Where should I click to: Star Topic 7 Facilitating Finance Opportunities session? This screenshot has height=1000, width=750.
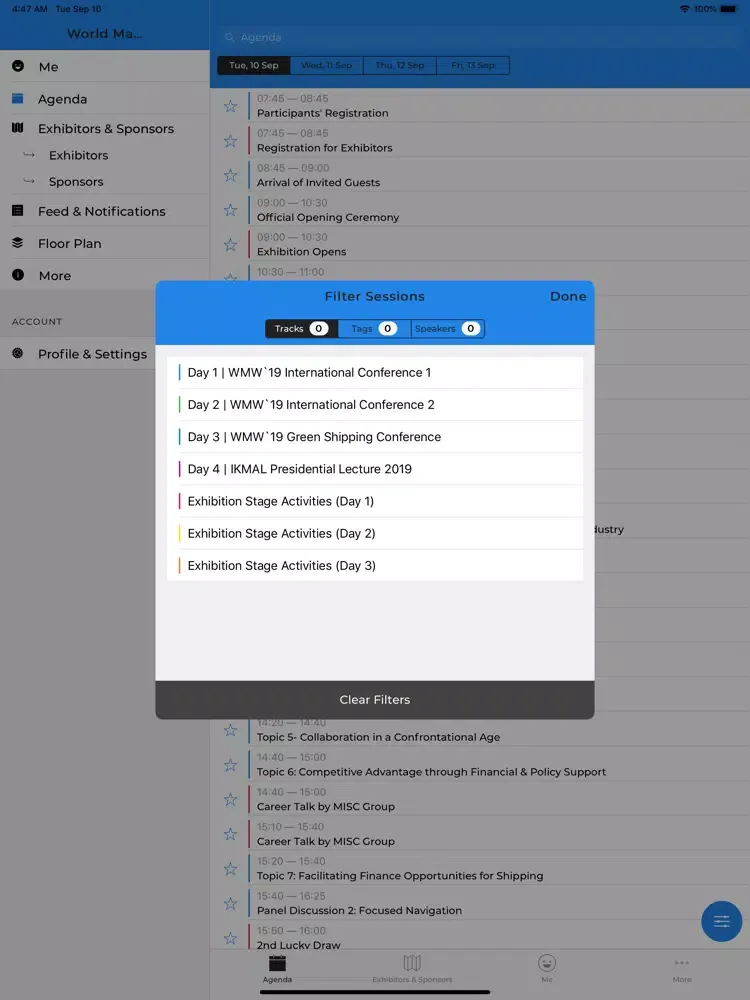[230, 869]
